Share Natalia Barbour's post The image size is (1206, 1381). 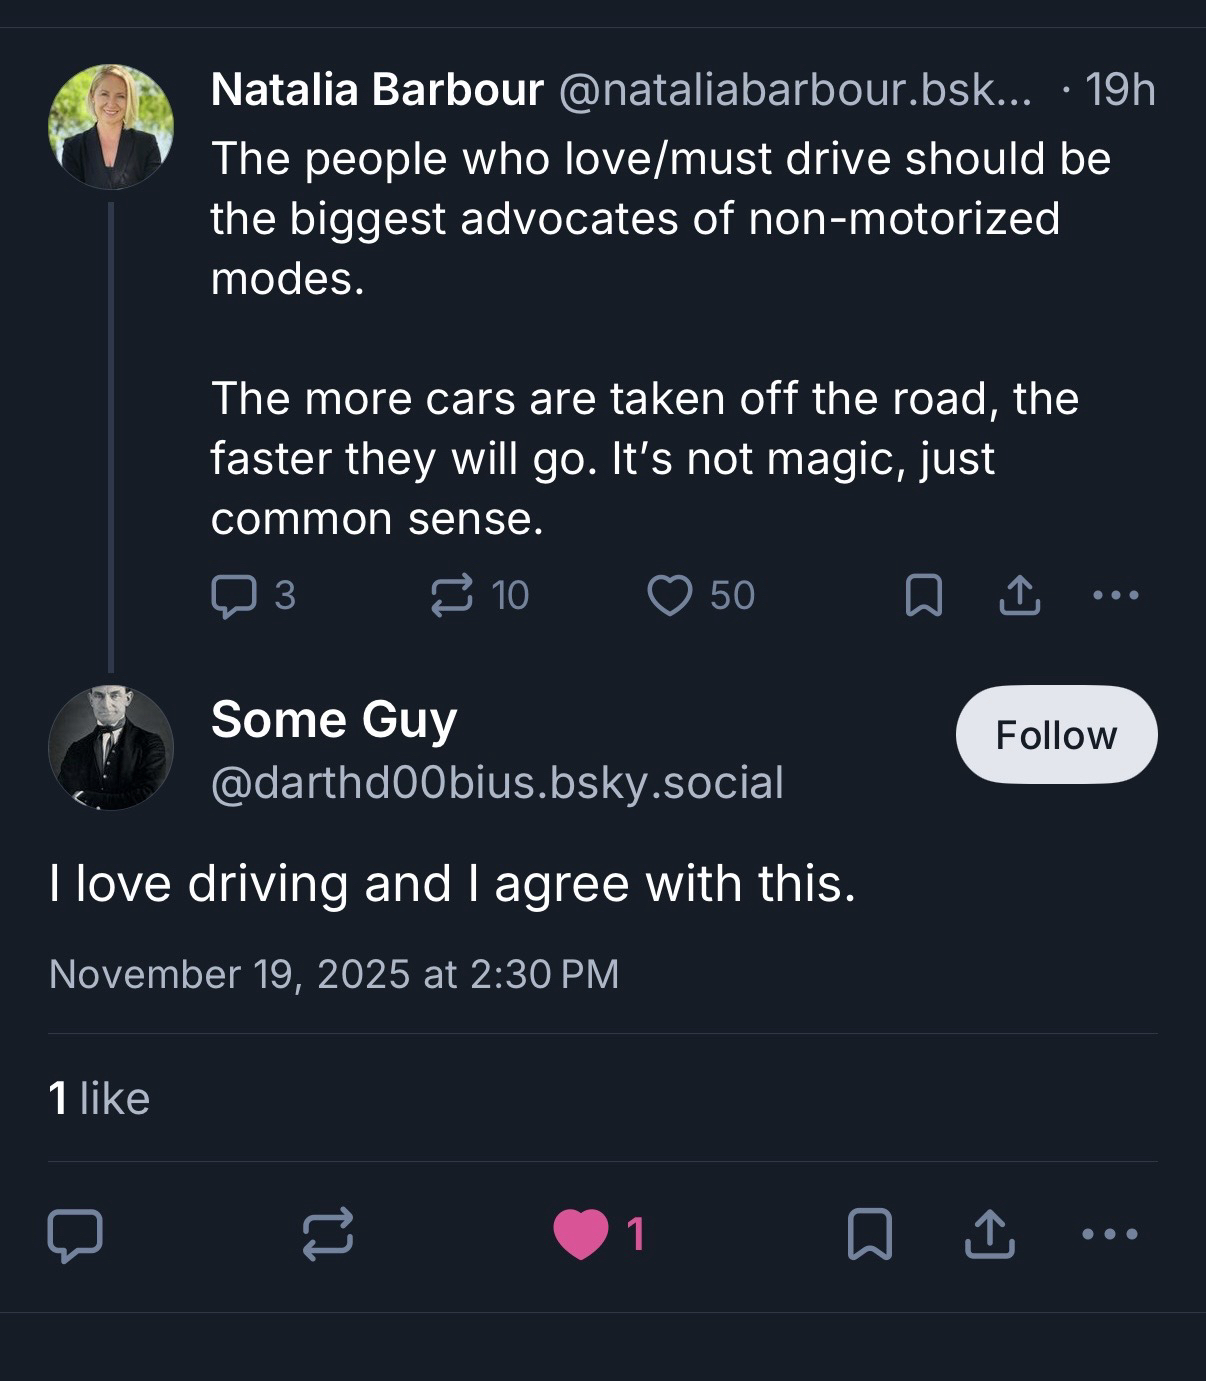click(1019, 596)
